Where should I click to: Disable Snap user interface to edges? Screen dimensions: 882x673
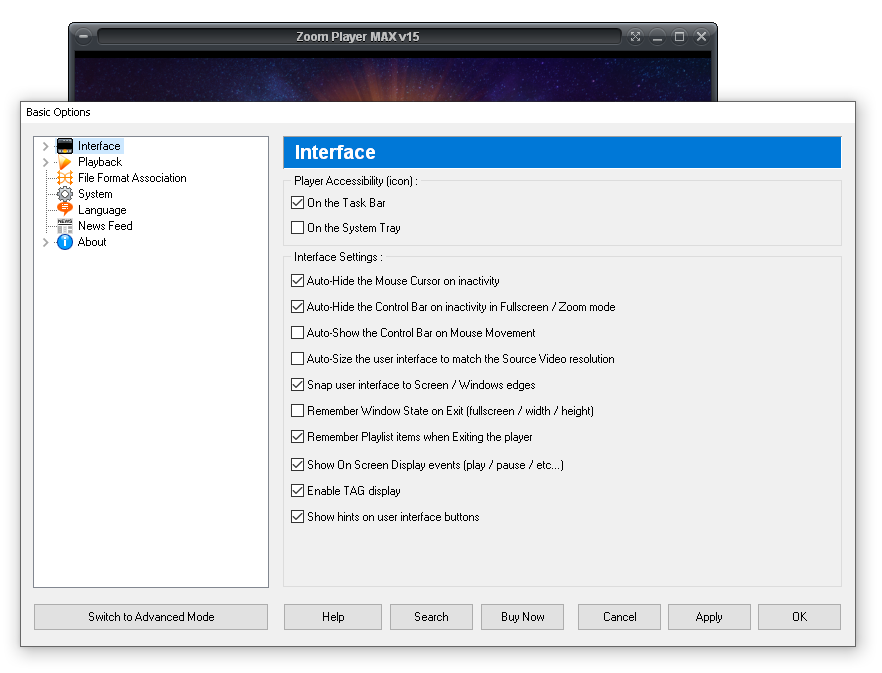(x=298, y=385)
